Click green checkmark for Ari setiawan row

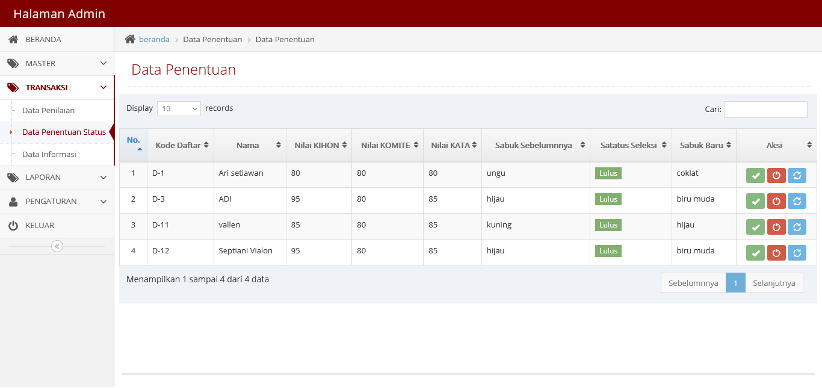tap(755, 176)
